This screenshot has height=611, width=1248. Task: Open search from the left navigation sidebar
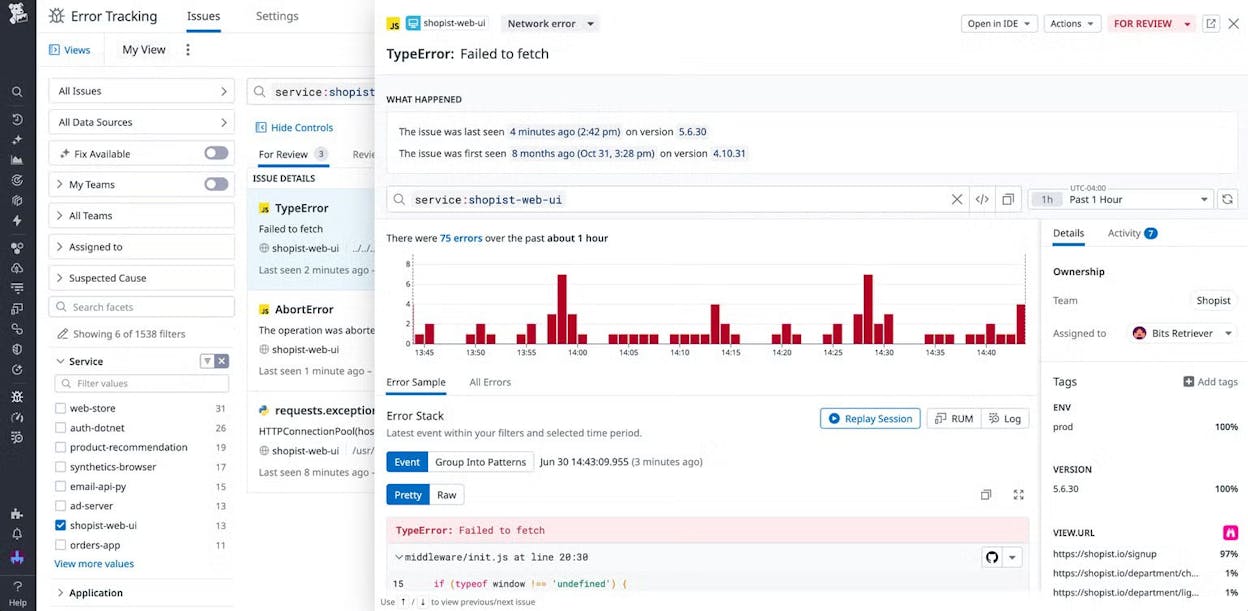[17, 92]
